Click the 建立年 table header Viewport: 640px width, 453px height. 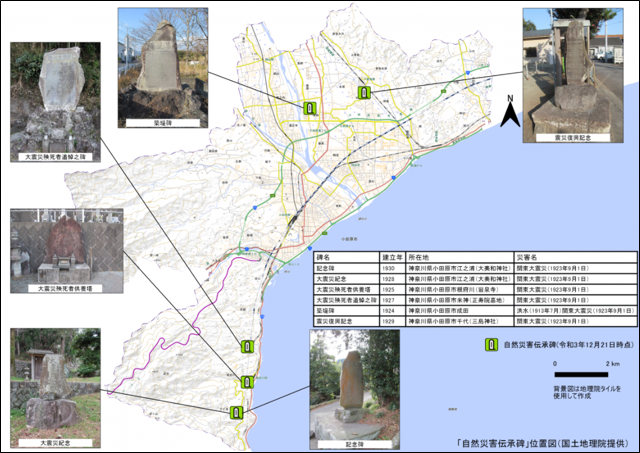[393, 257]
